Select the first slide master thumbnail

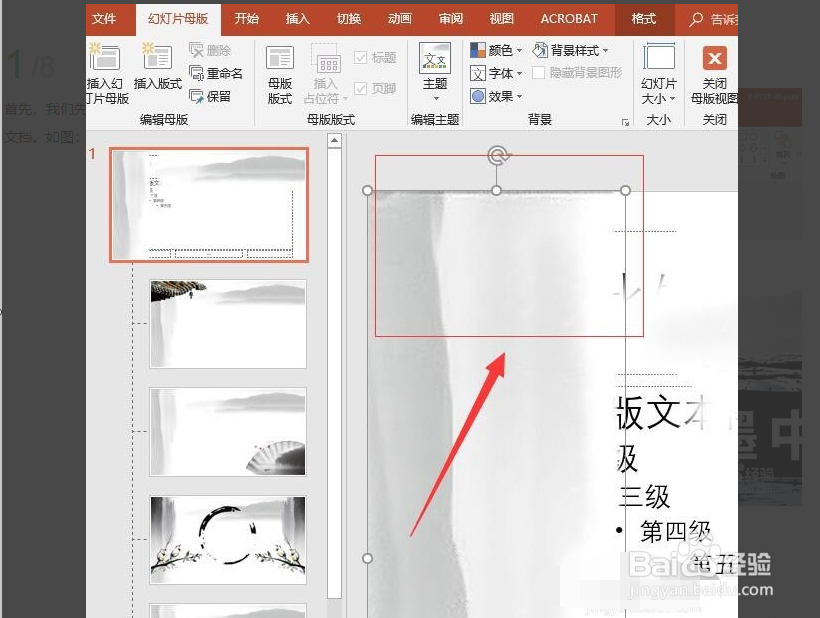pyautogui.click(x=209, y=204)
